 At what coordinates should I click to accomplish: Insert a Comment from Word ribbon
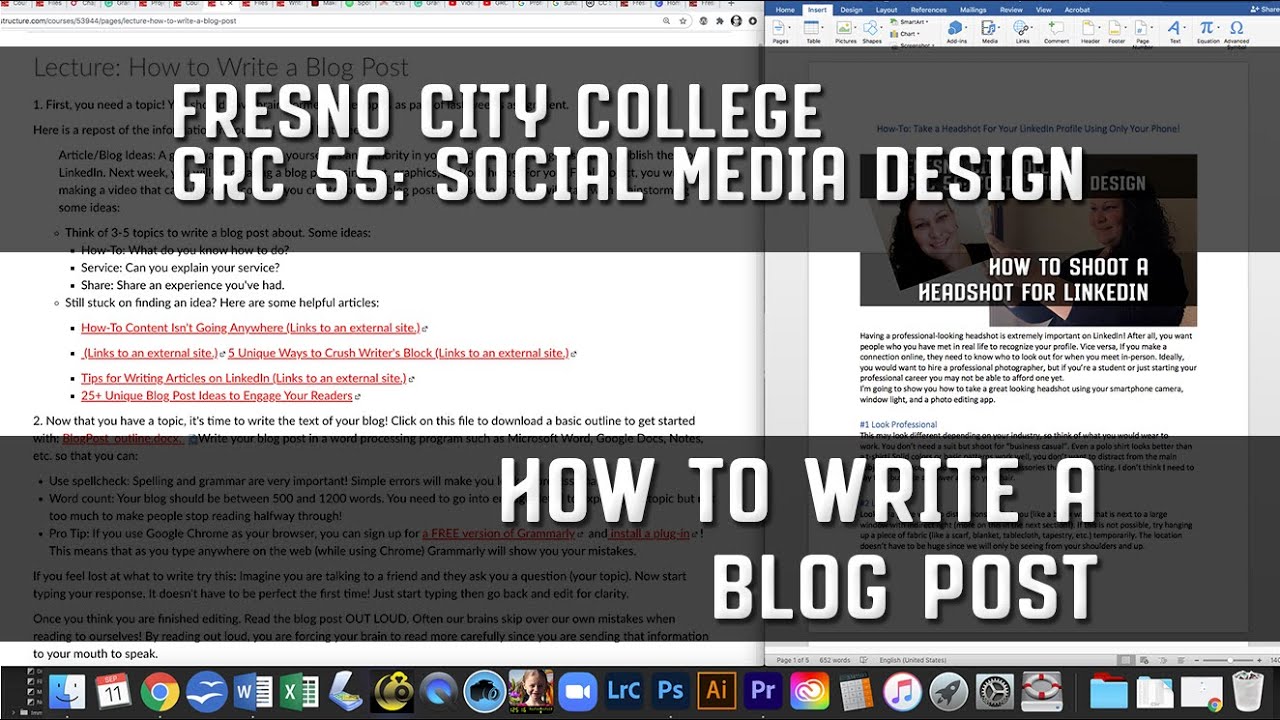point(1056,31)
